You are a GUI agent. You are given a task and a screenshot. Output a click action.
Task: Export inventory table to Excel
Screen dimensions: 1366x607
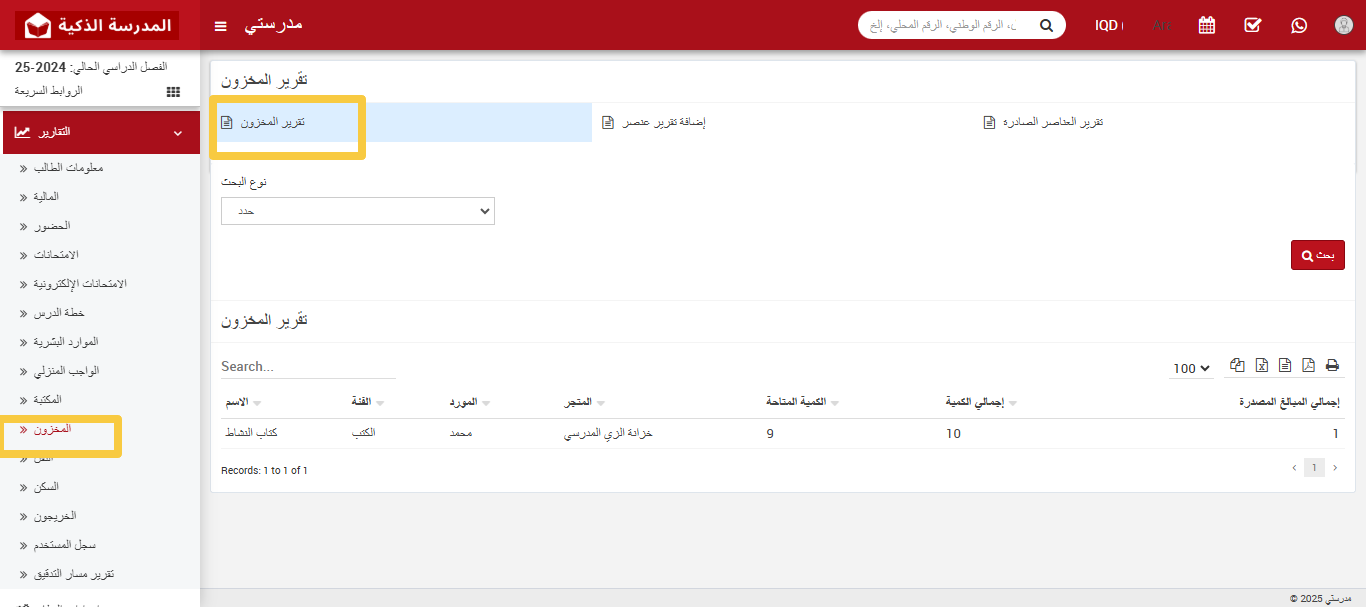point(1262,366)
